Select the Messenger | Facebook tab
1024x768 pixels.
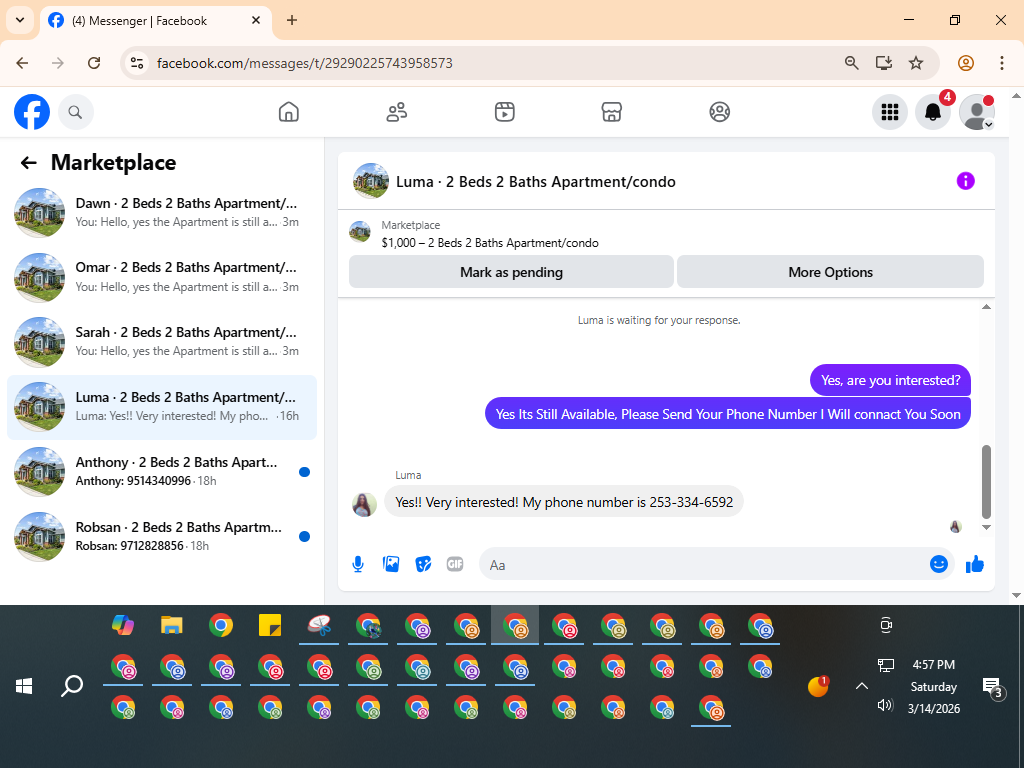[155, 22]
